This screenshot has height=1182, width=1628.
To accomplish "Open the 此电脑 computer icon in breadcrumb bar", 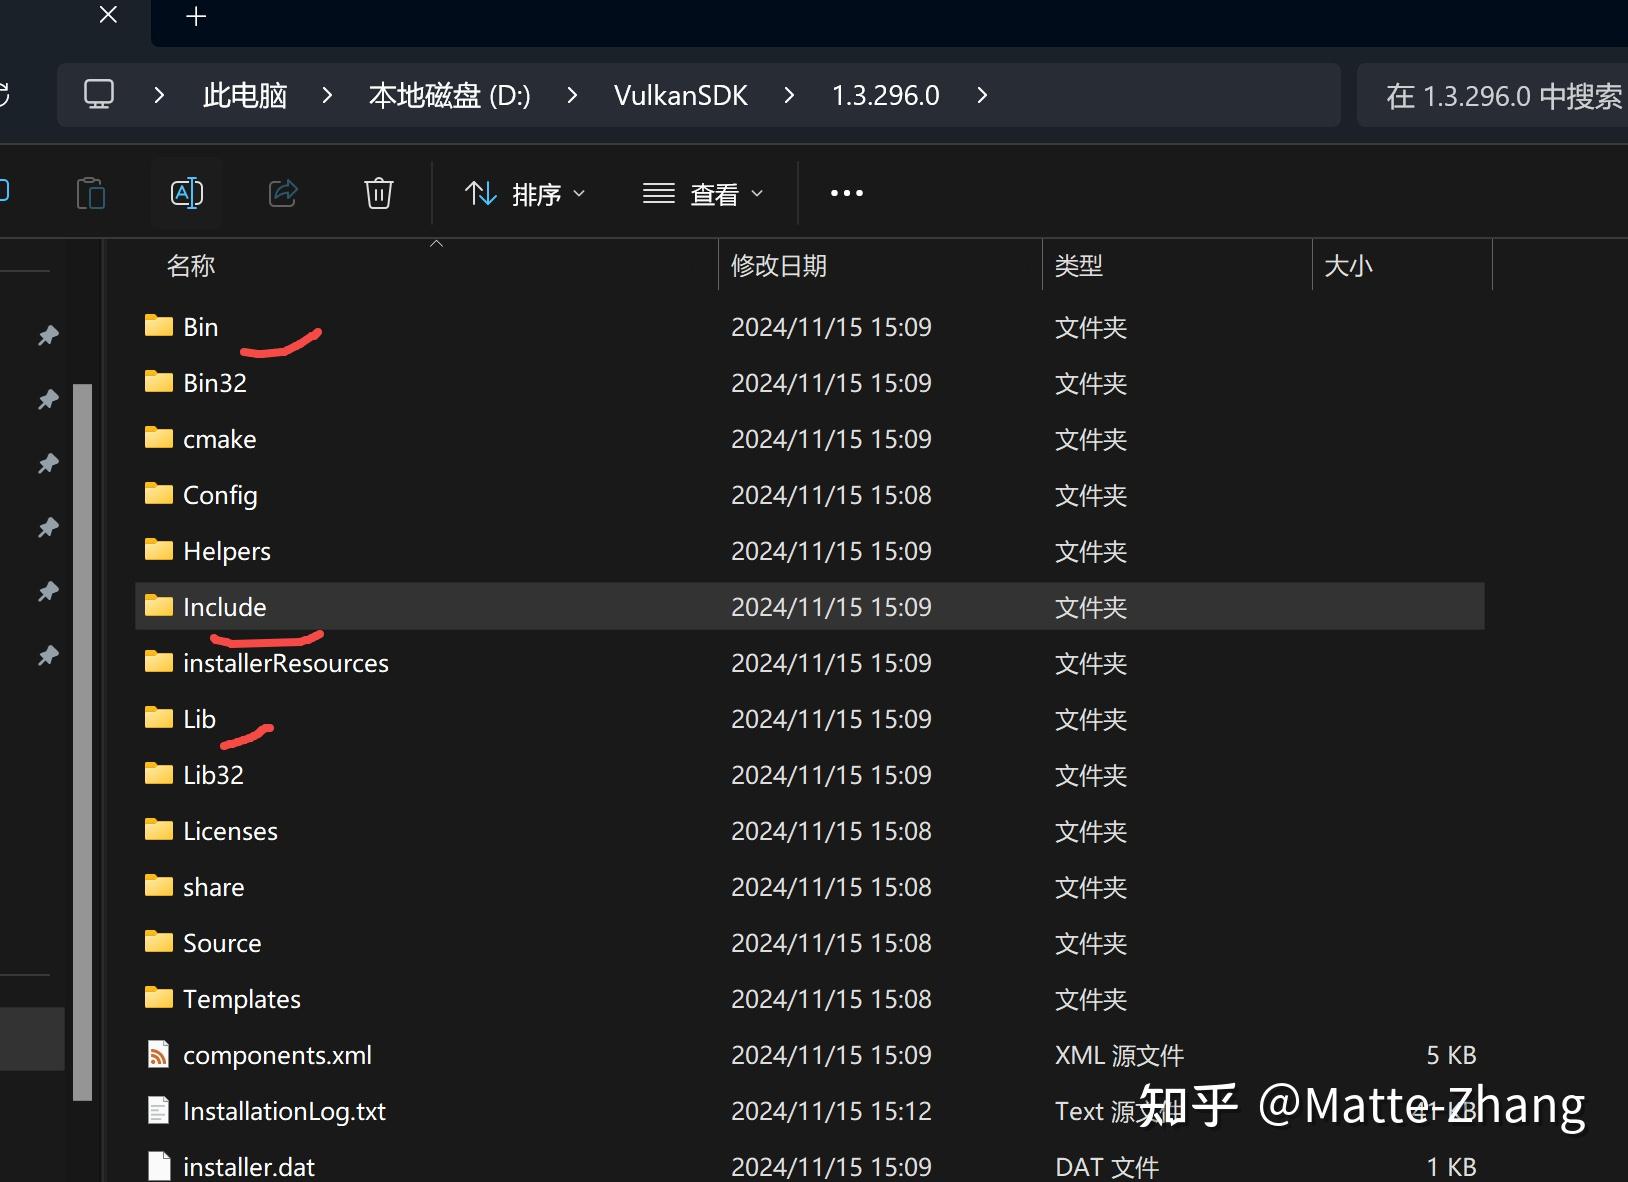I will pos(98,94).
